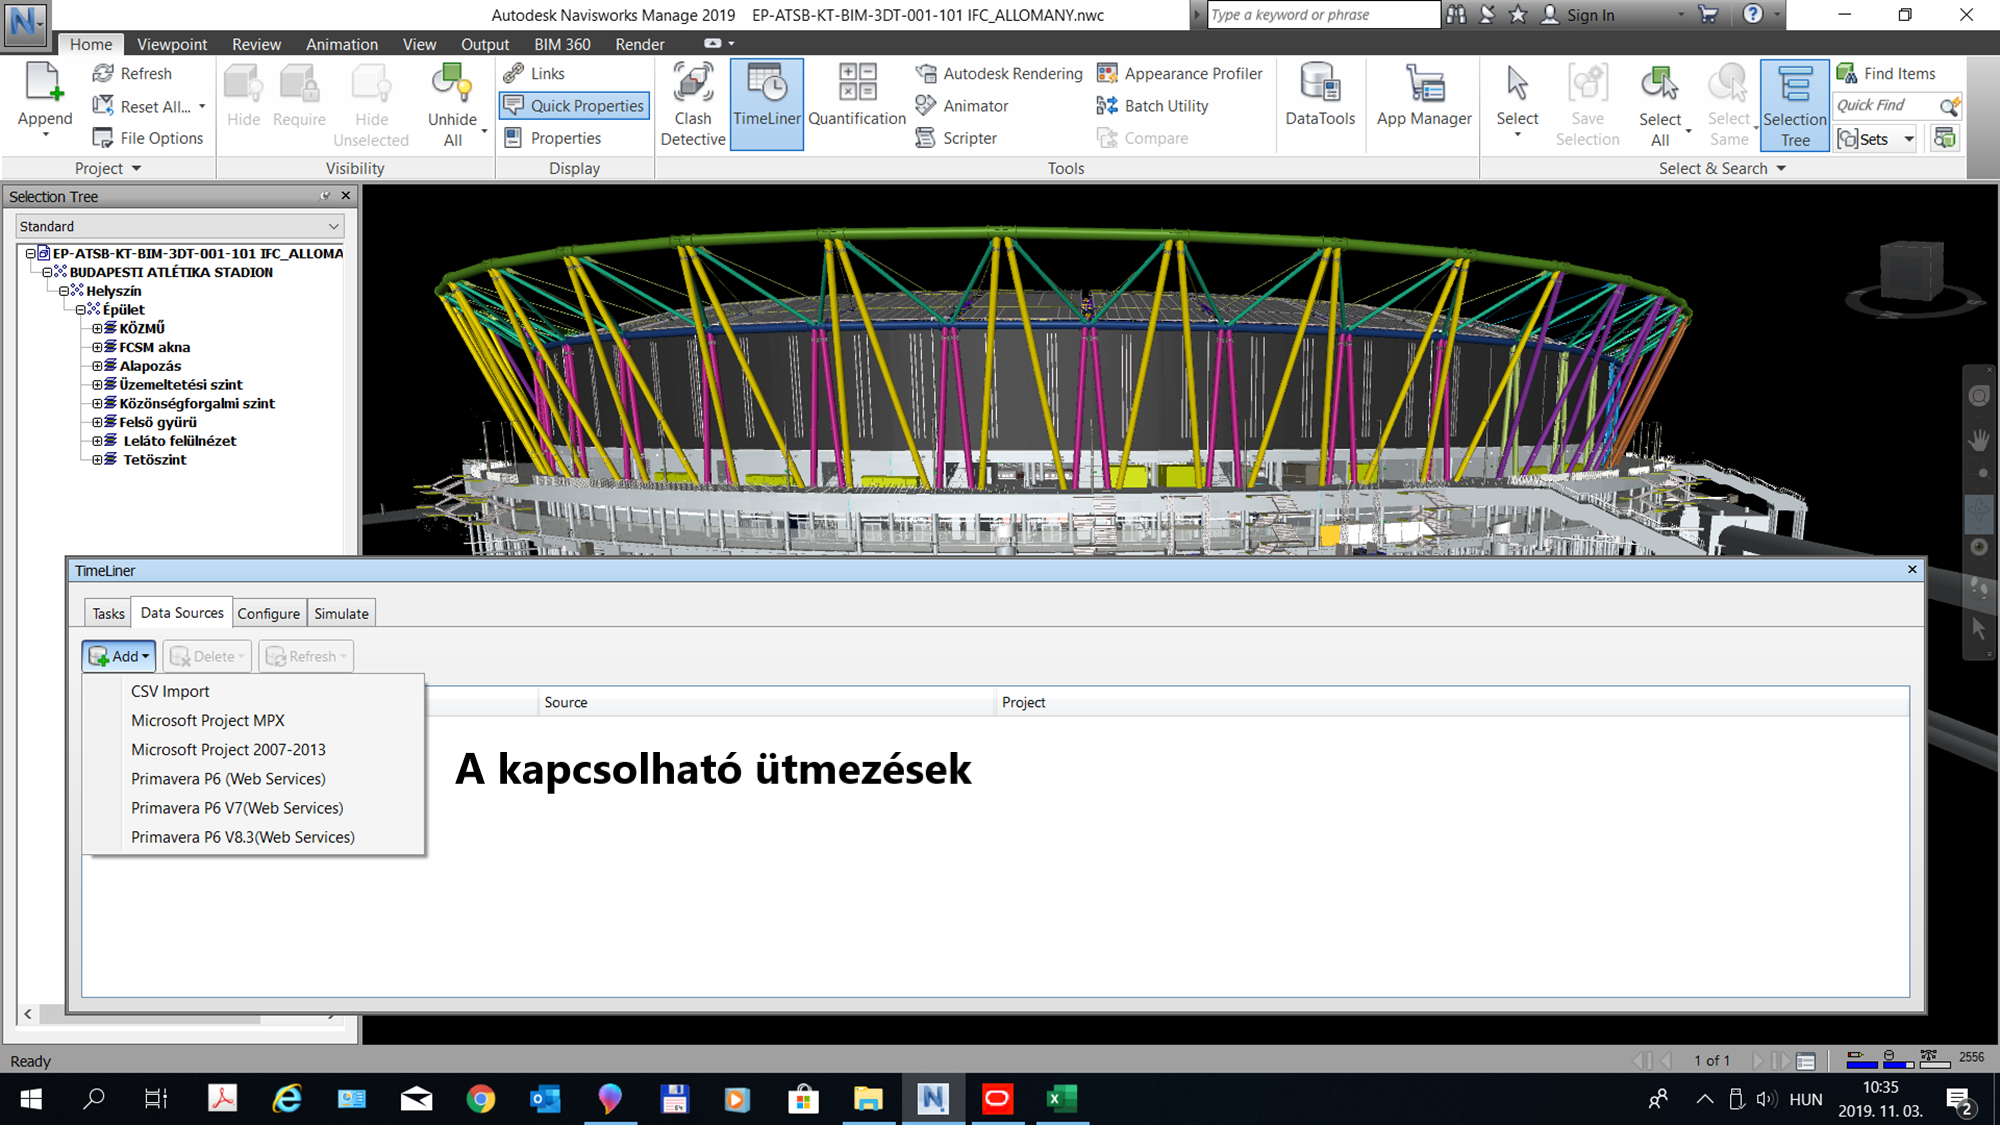Open Chrome from the taskbar
The image size is (2000, 1125).
coord(481,1099)
